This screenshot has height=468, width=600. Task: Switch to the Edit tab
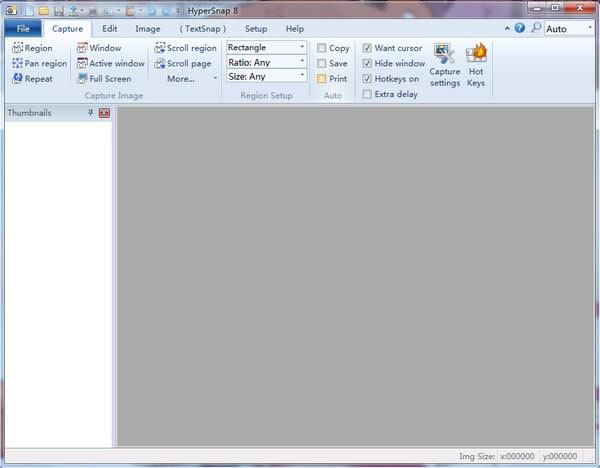[x=109, y=29]
